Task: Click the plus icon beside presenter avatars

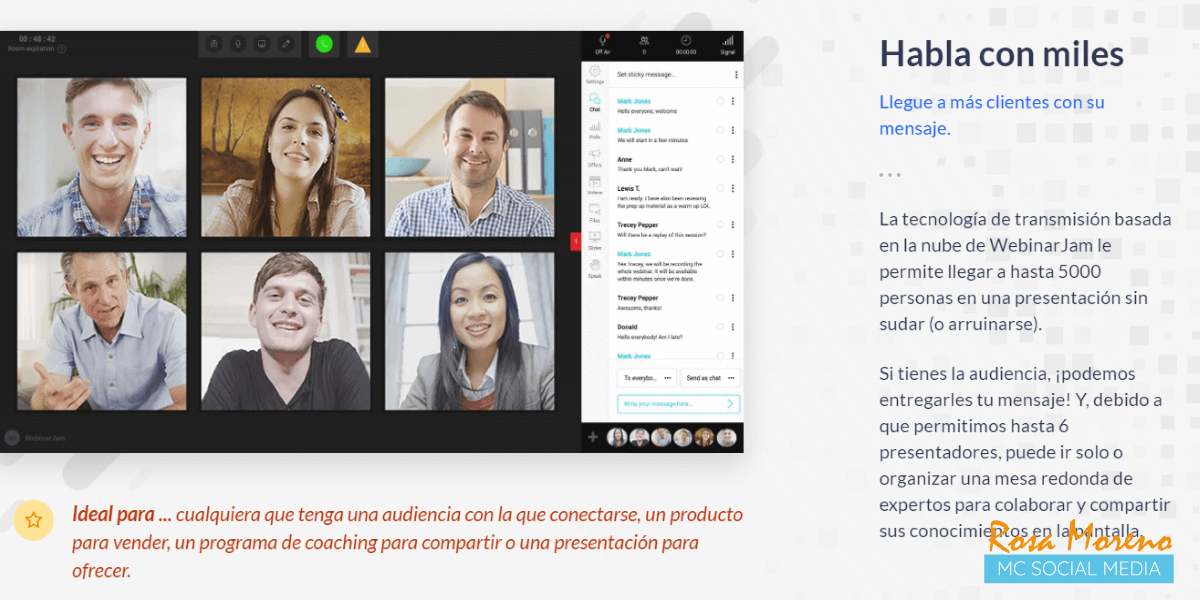Action: [x=593, y=437]
